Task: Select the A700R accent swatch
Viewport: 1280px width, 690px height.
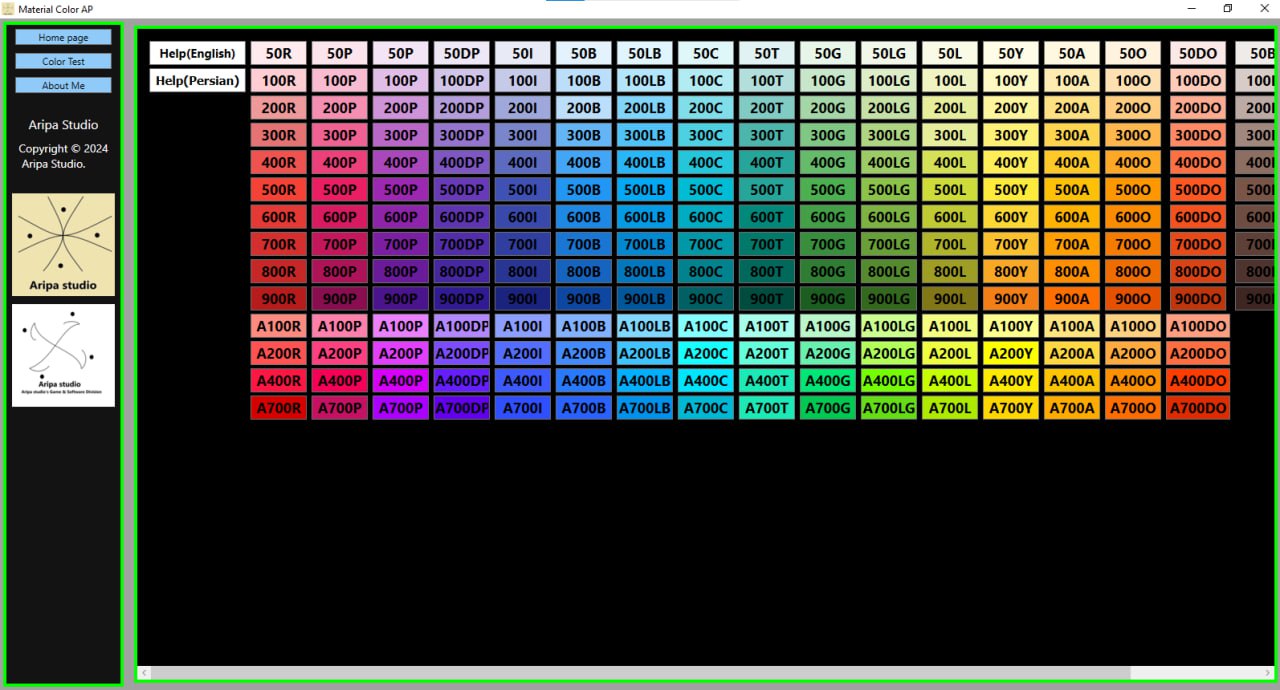Action: pyautogui.click(x=279, y=407)
